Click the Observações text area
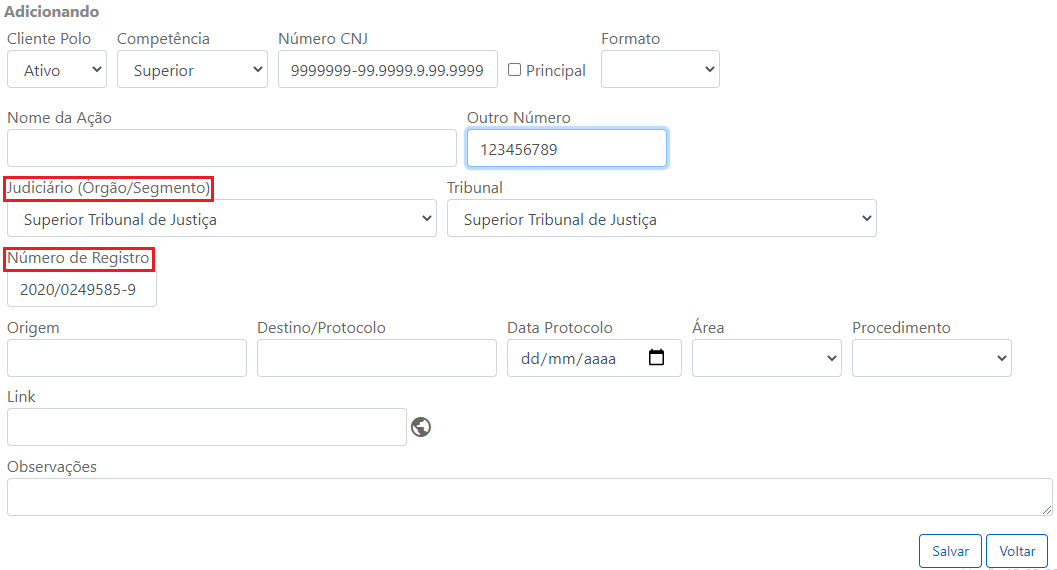1057x570 pixels. tap(530, 497)
